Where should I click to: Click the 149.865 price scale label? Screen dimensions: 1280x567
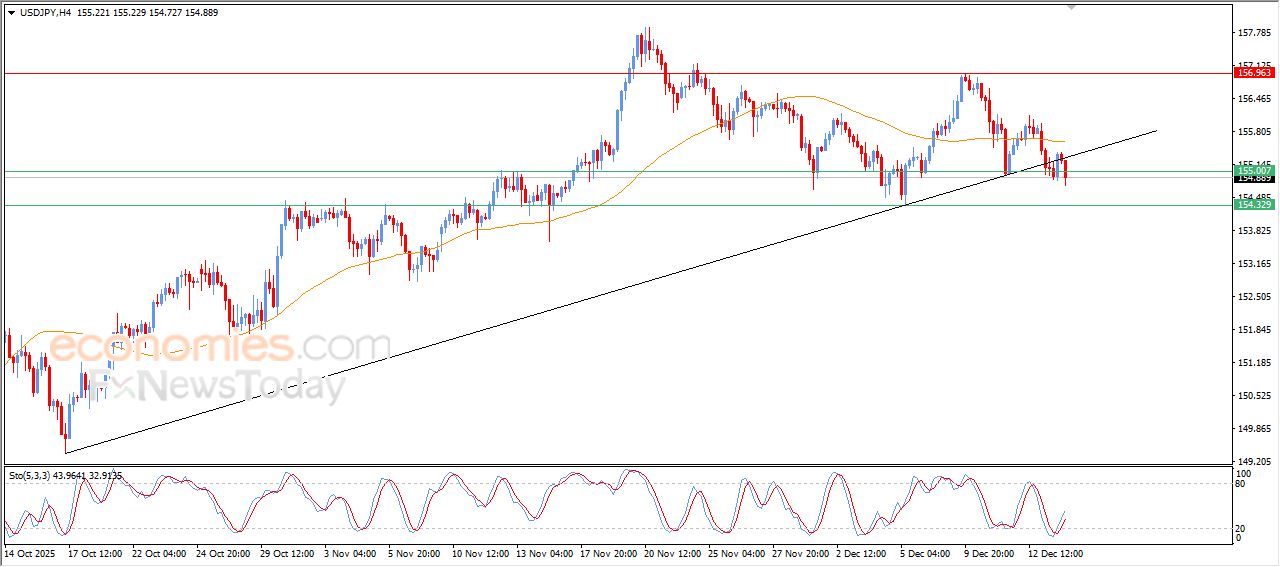[x=1253, y=428]
